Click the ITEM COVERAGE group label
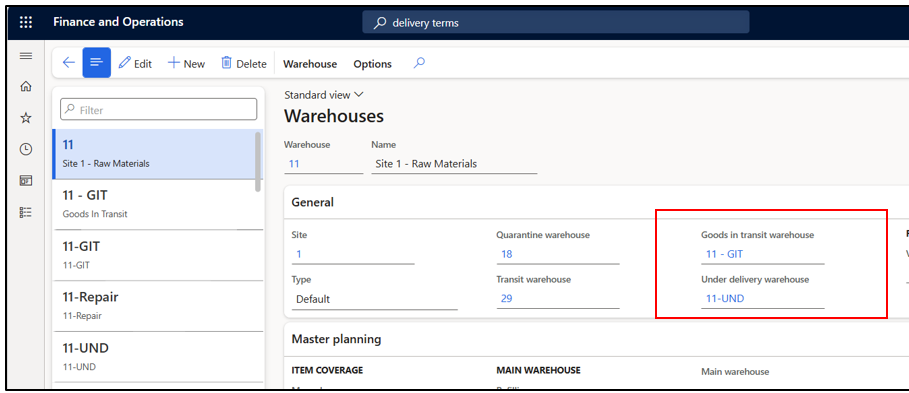The width and height of the screenshot is (909, 393). pos(327,370)
